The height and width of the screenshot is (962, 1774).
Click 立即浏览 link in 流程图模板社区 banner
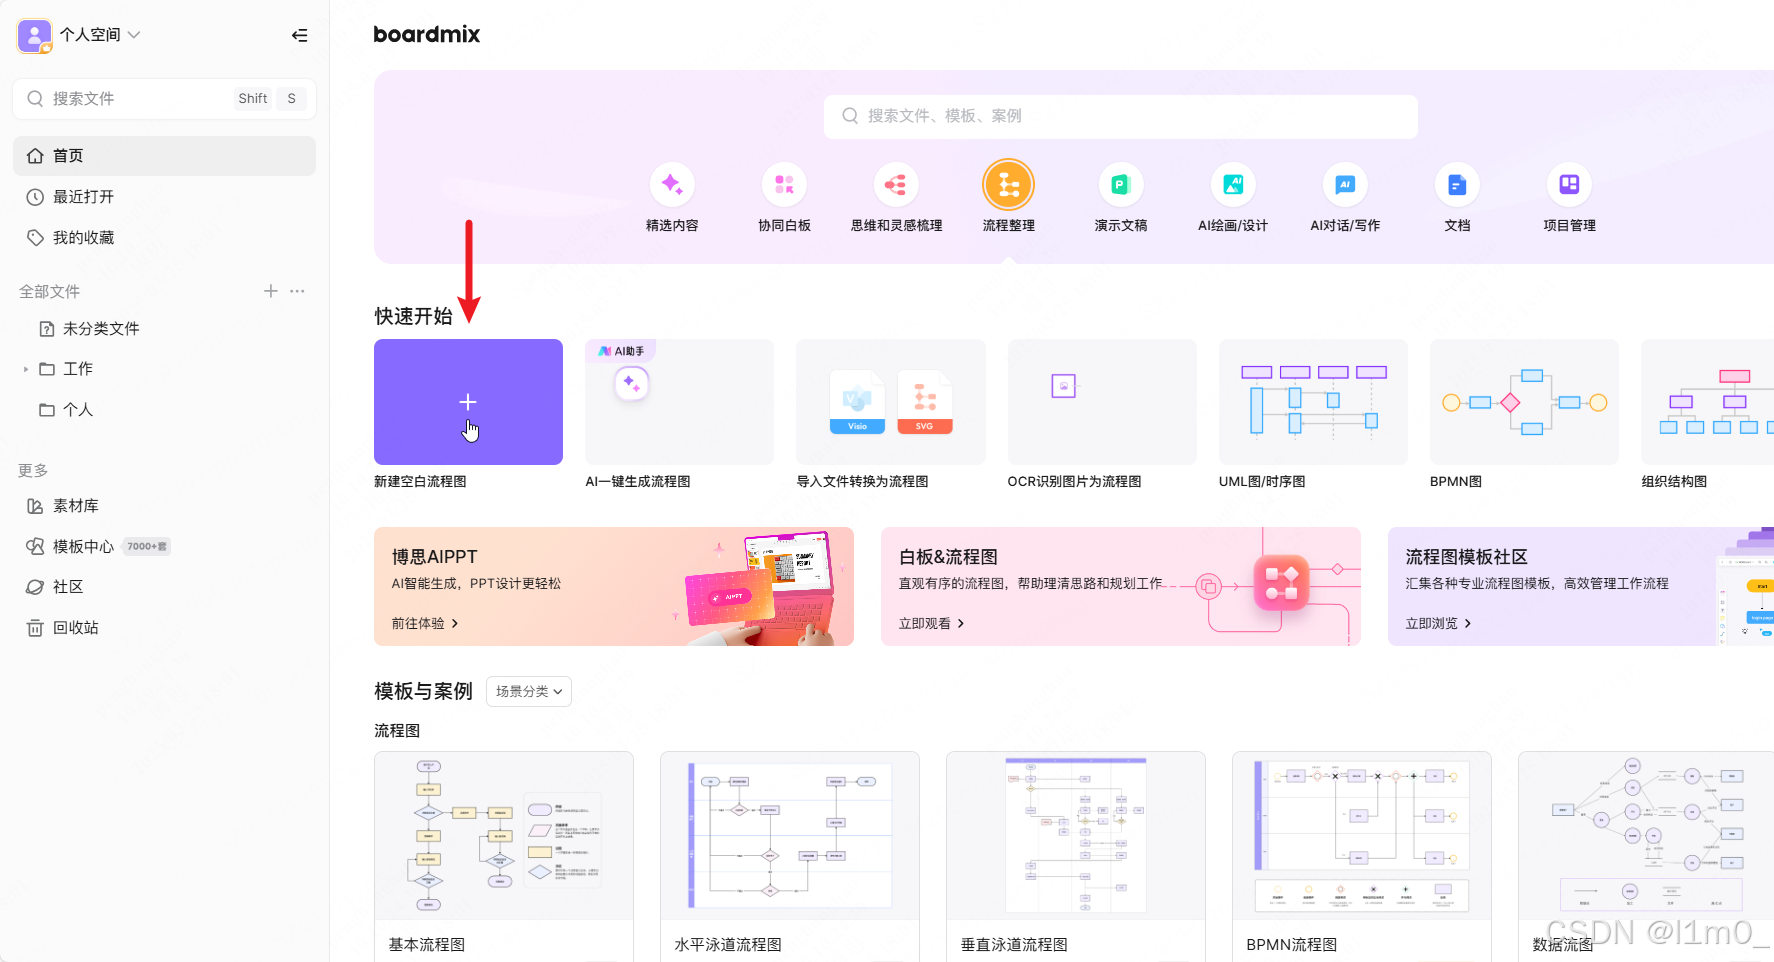pos(1439,623)
